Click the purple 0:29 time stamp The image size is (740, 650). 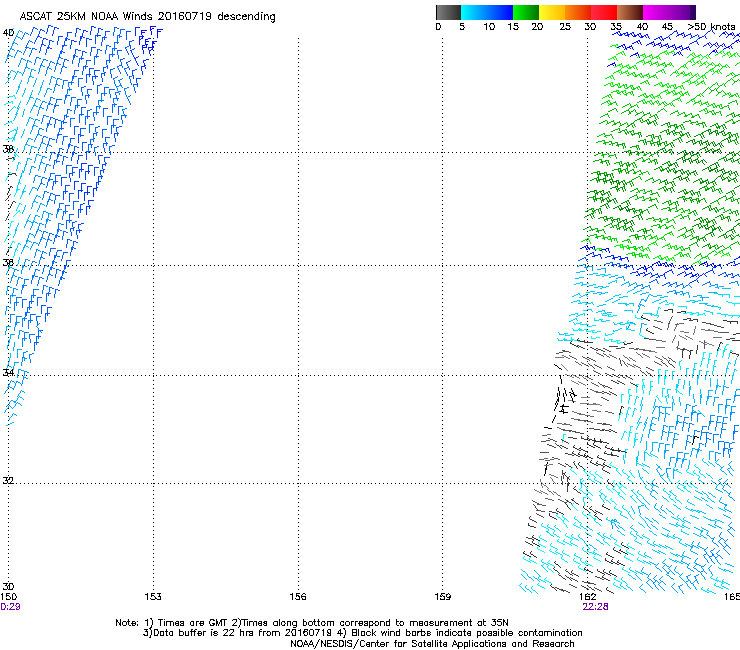(x=10, y=607)
